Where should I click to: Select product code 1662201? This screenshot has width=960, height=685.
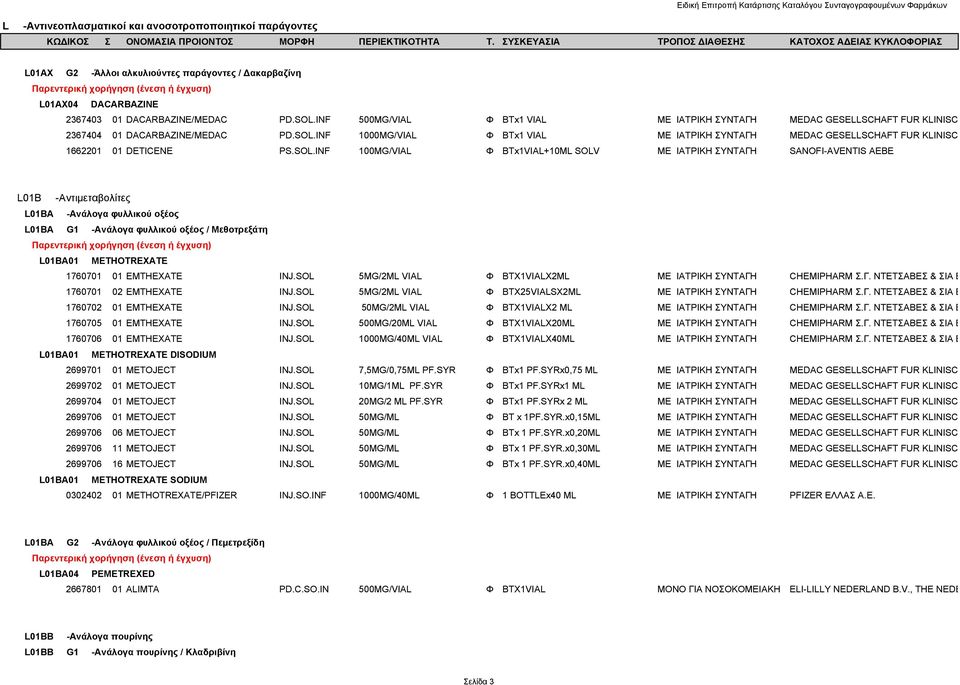tap(84, 151)
